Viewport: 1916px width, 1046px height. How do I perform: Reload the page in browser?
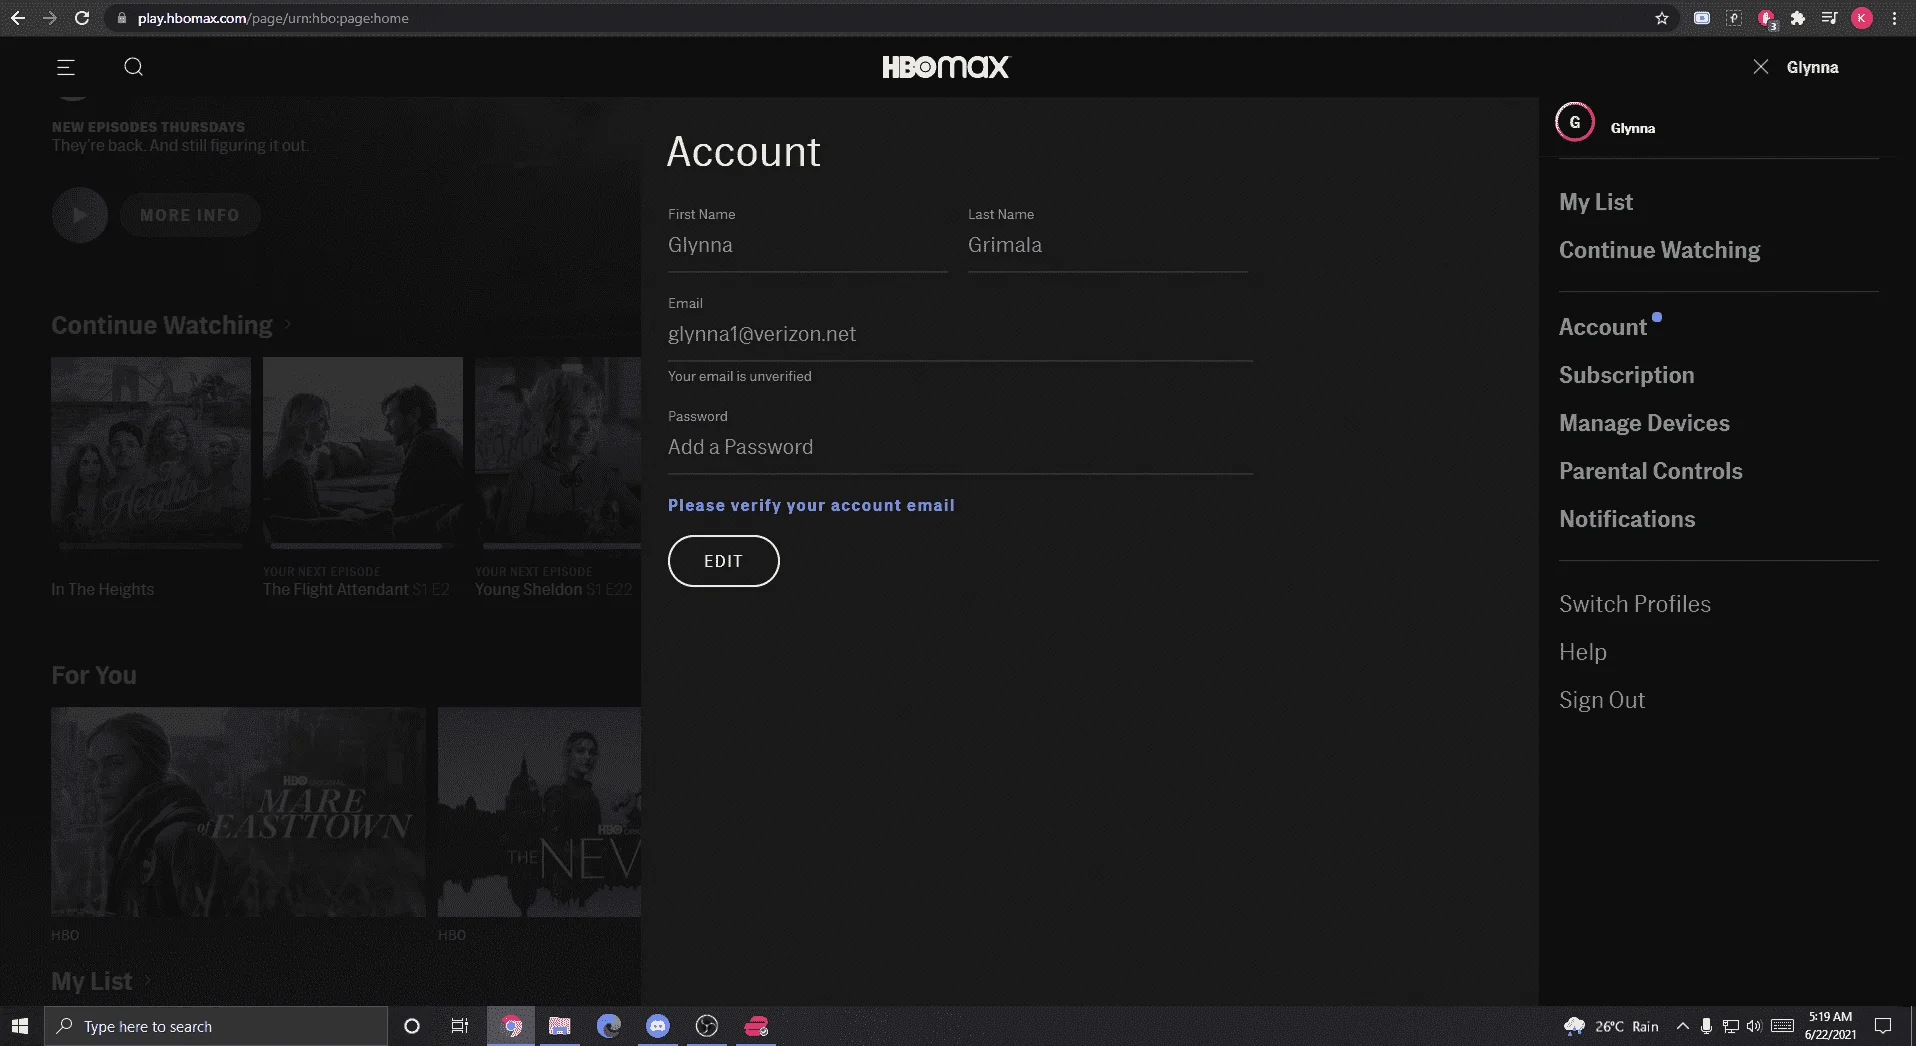(x=82, y=18)
